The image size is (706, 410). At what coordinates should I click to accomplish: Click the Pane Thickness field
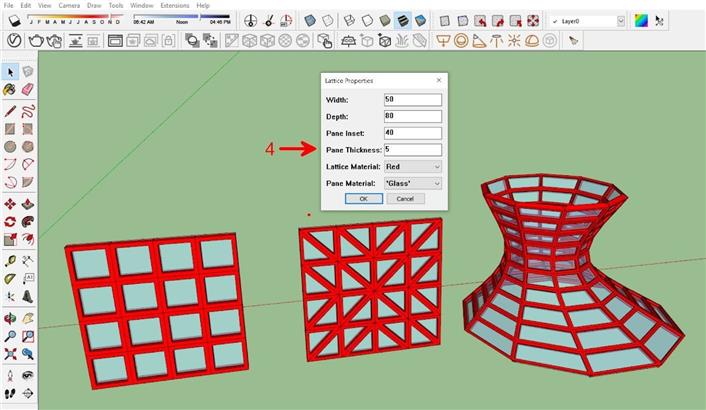click(413, 149)
